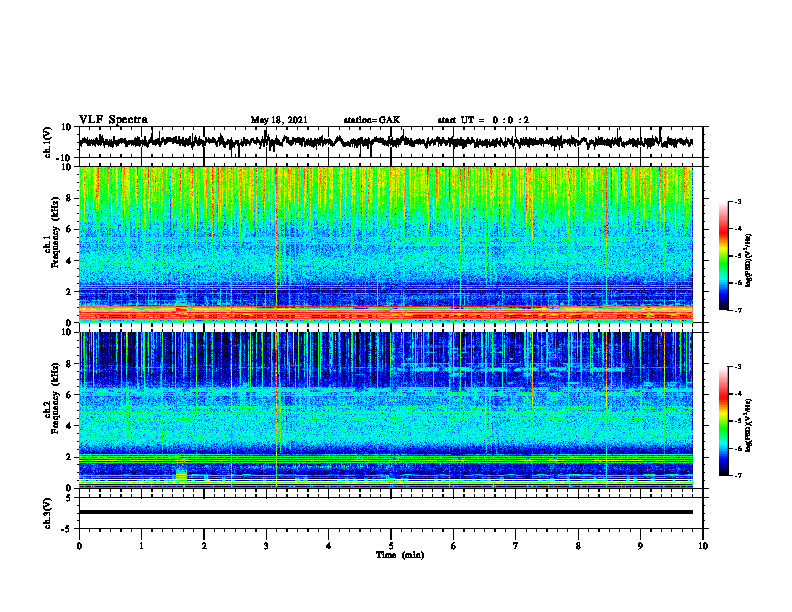Click the "-3" label on ch.1 color bar

[x=738, y=201]
